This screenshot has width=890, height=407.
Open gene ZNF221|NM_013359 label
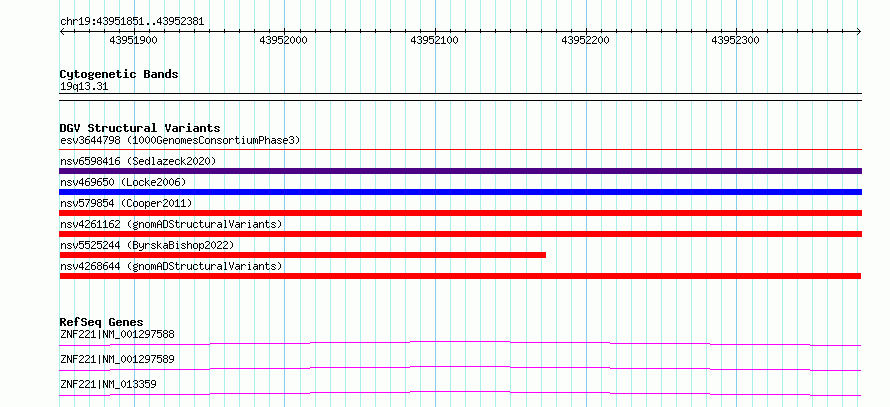(x=108, y=384)
